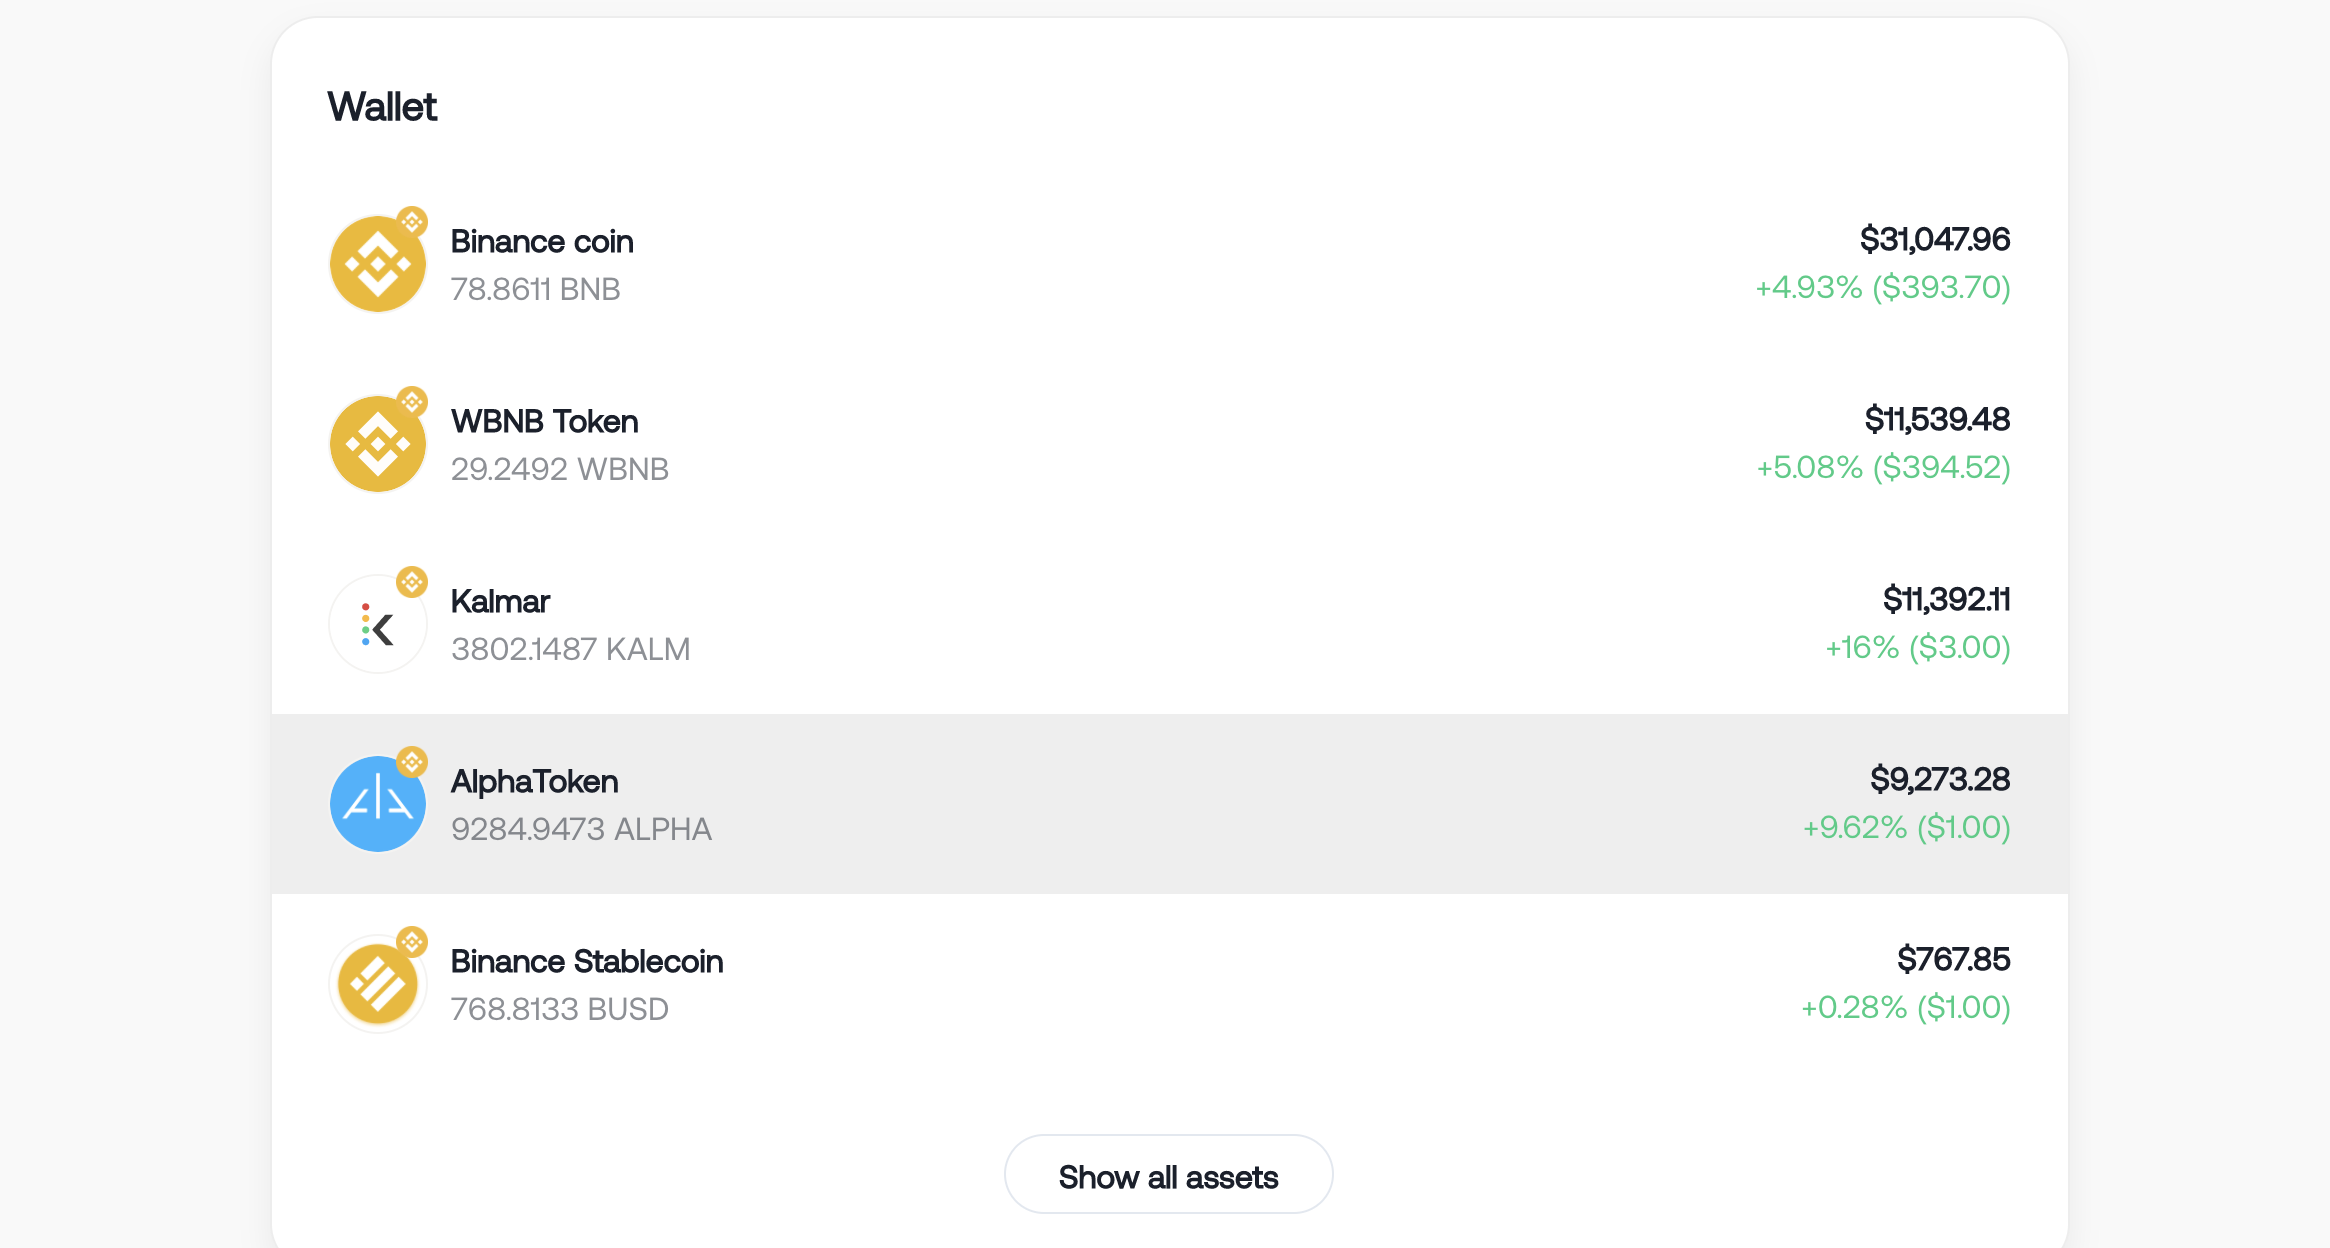The image size is (2330, 1248).
Task: Click the $31,047.96 Binance coin value
Action: coord(1934,239)
